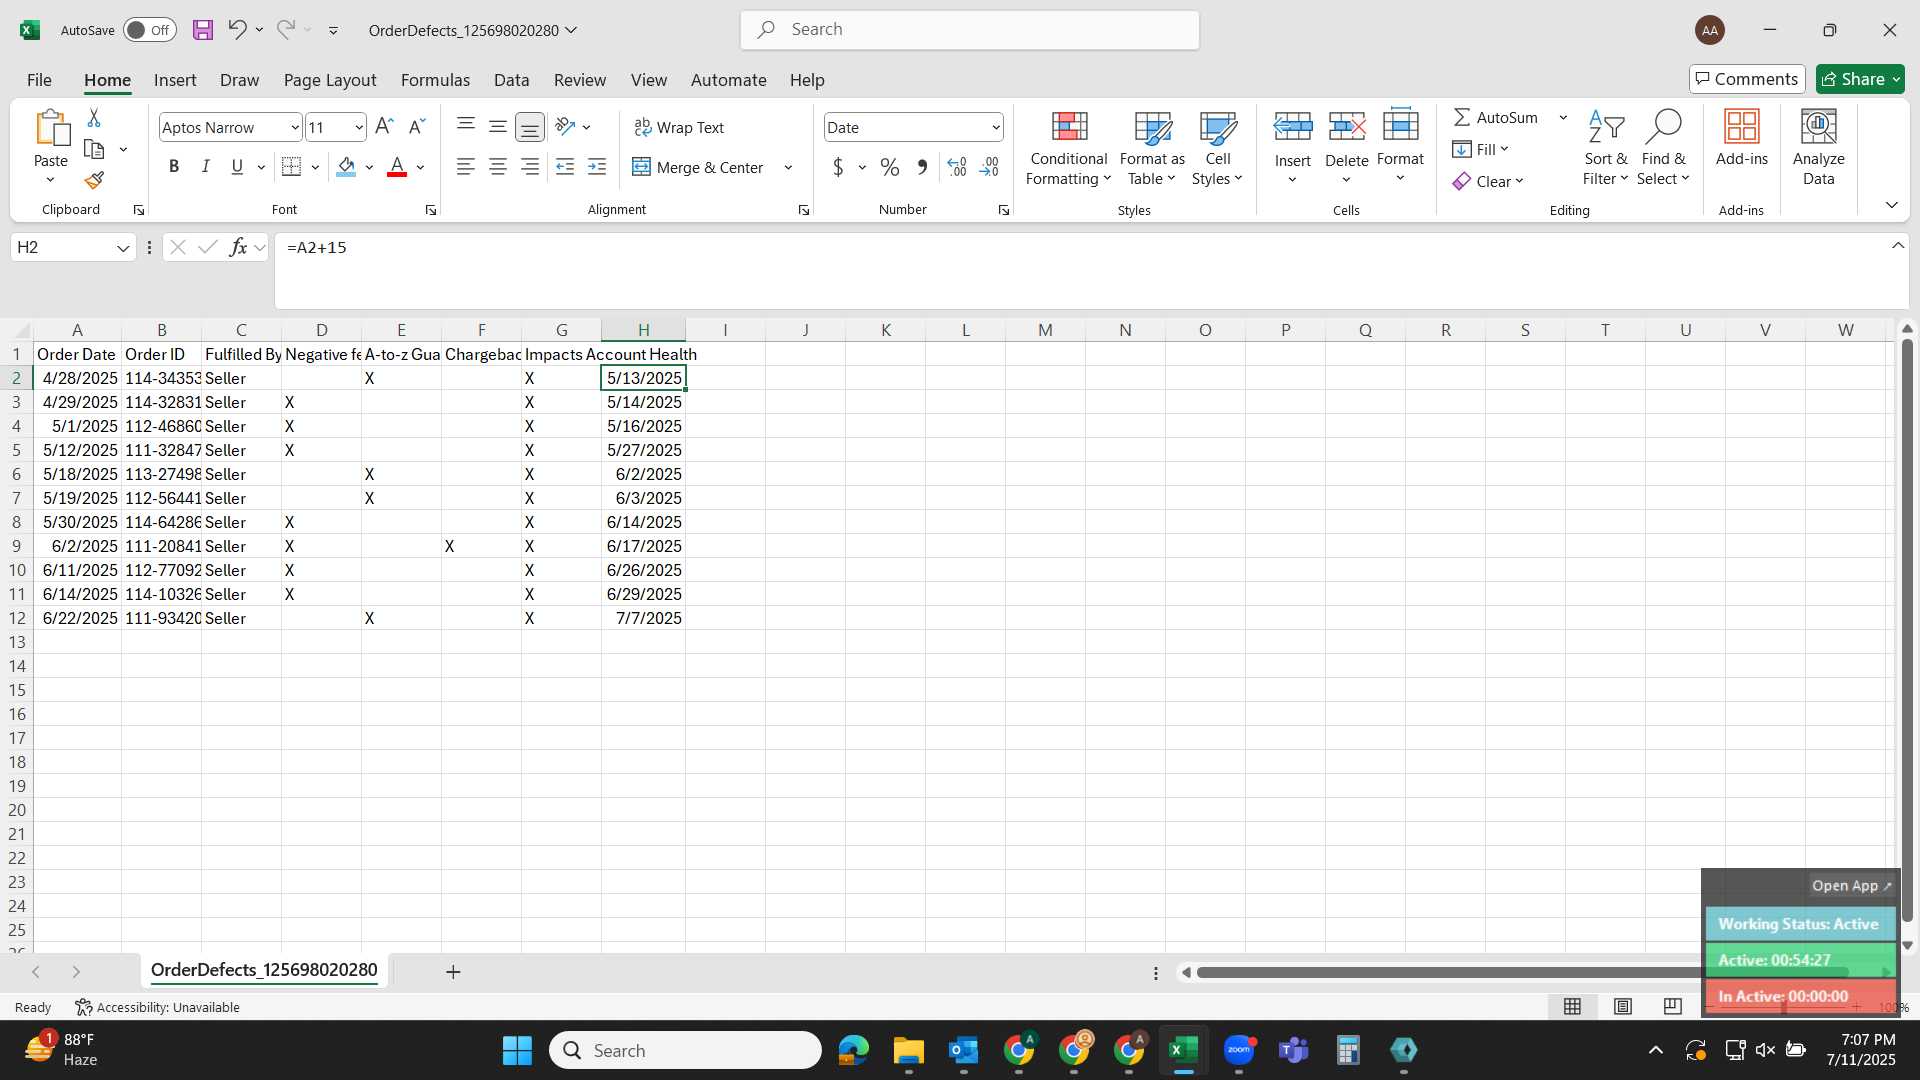
Task: Increase font size with the larger A icon
Action: 384,127
